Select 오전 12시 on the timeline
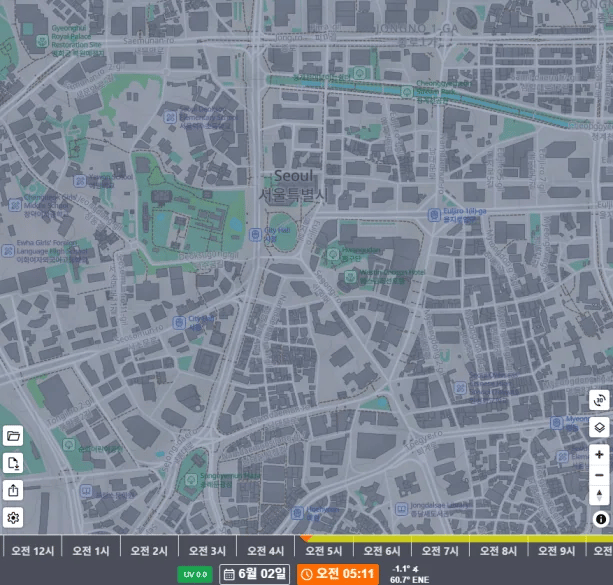 (32, 551)
